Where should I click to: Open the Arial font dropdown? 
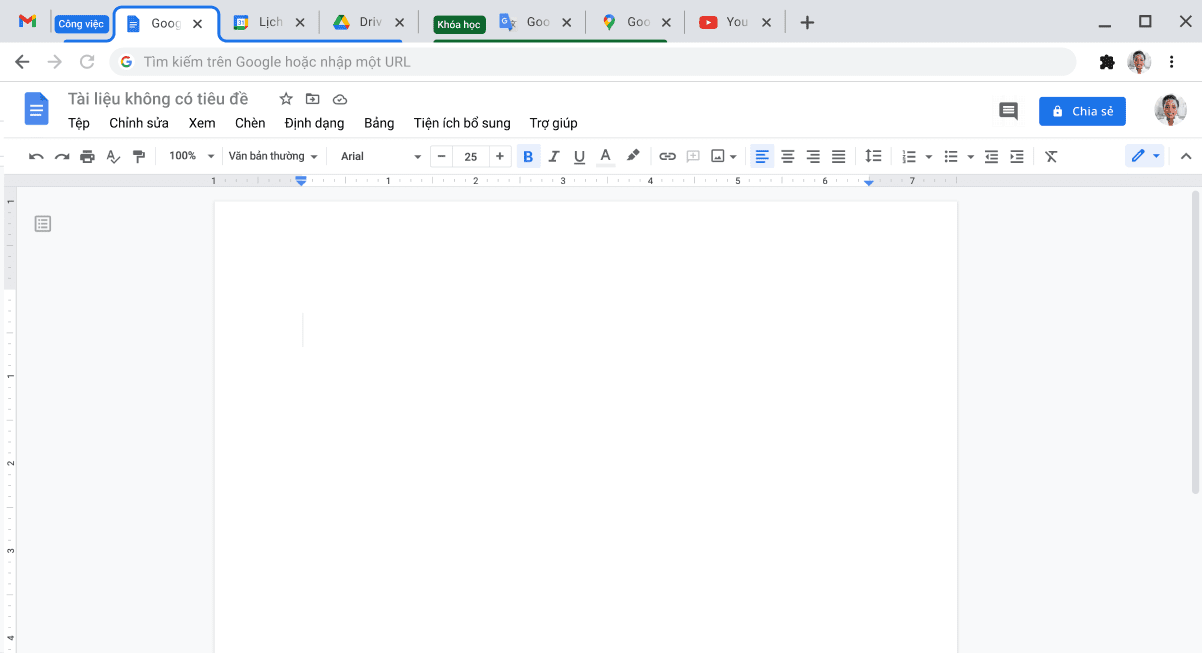(x=381, y=156)
